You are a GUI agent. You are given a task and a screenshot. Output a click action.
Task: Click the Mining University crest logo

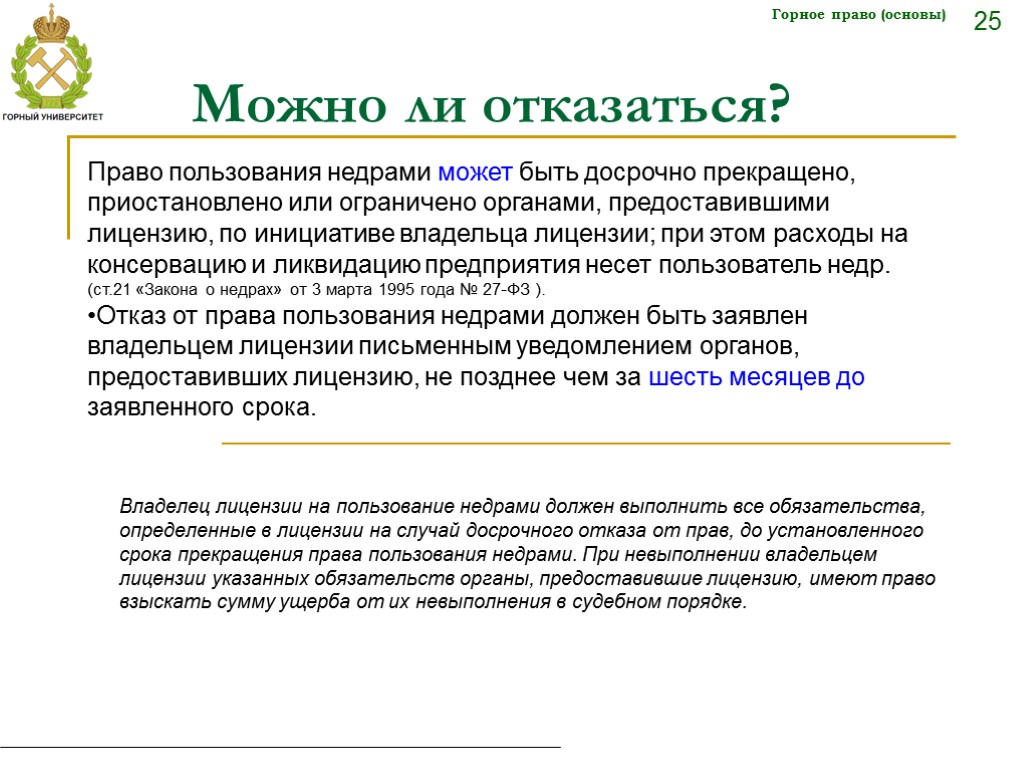point(52,57)
